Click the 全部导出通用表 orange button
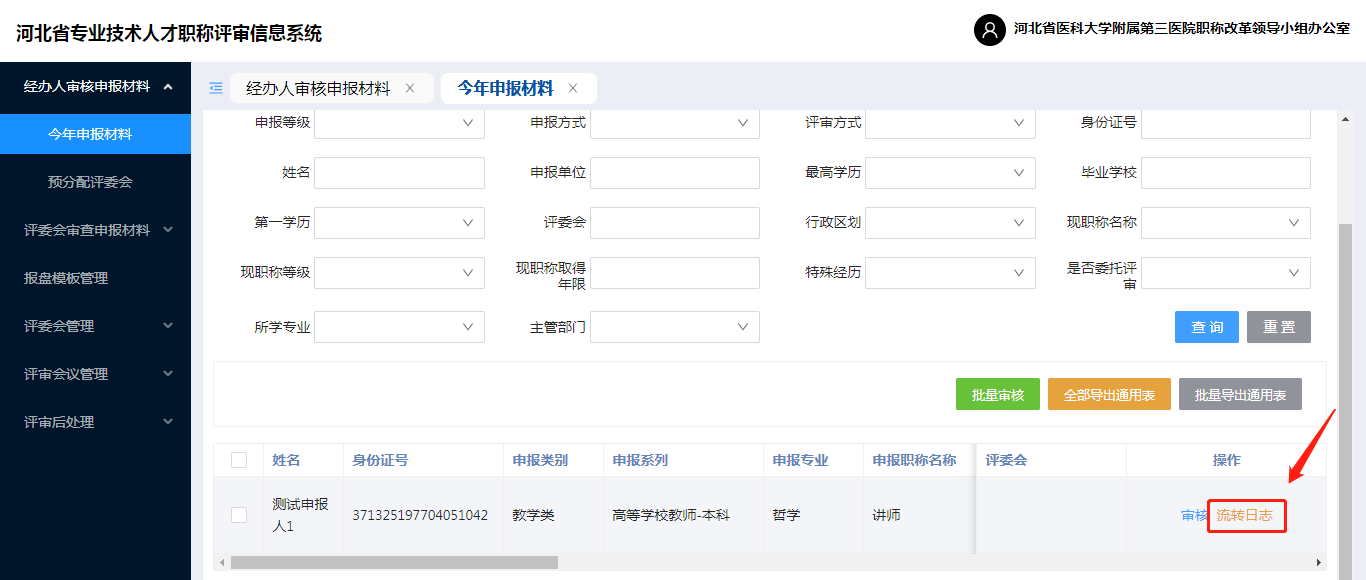 pos(1109,395)
